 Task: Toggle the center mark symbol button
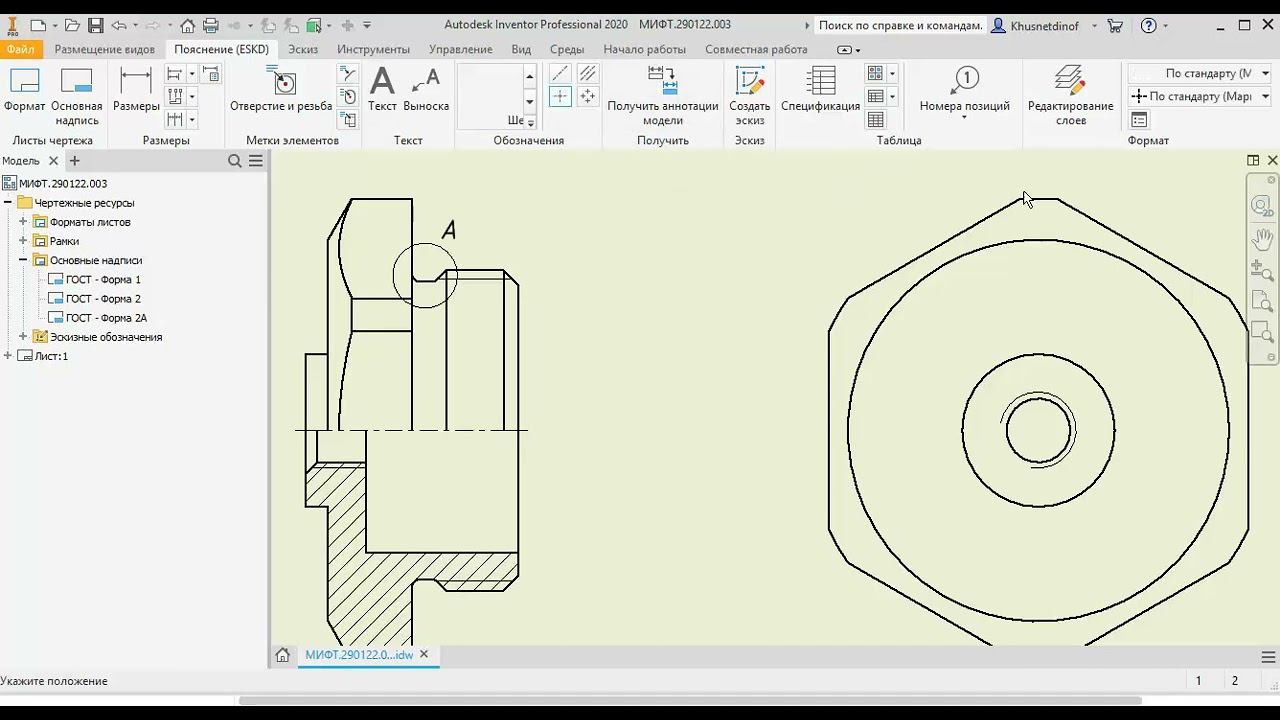coord(560,96)
